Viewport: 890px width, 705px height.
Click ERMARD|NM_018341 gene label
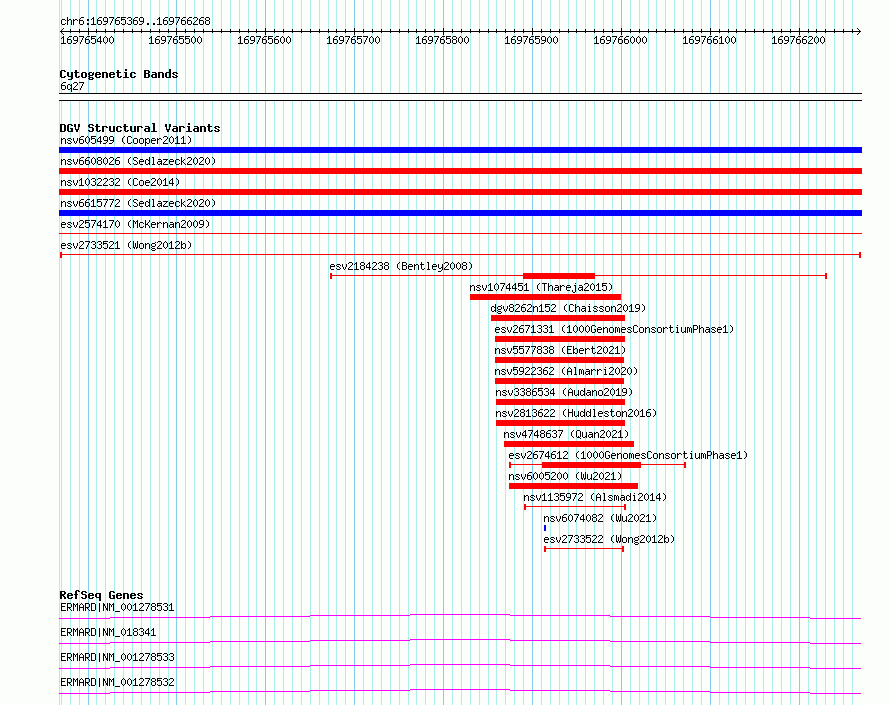coord(108,632)
